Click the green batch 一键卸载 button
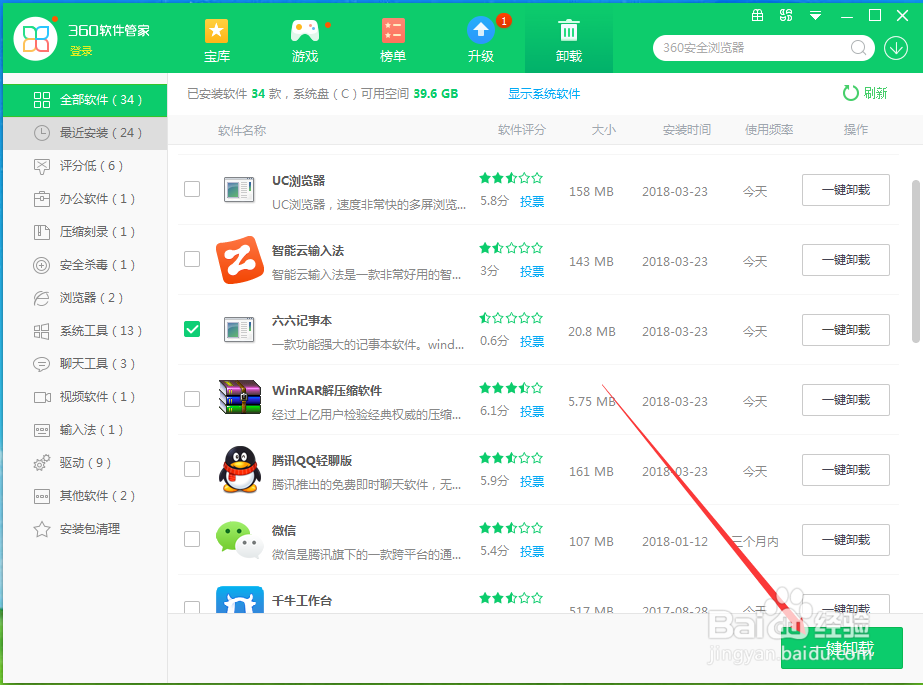Image resolution: width=923 pixels, height=685 pixels. pyautogui.click(x=842, y=648)
